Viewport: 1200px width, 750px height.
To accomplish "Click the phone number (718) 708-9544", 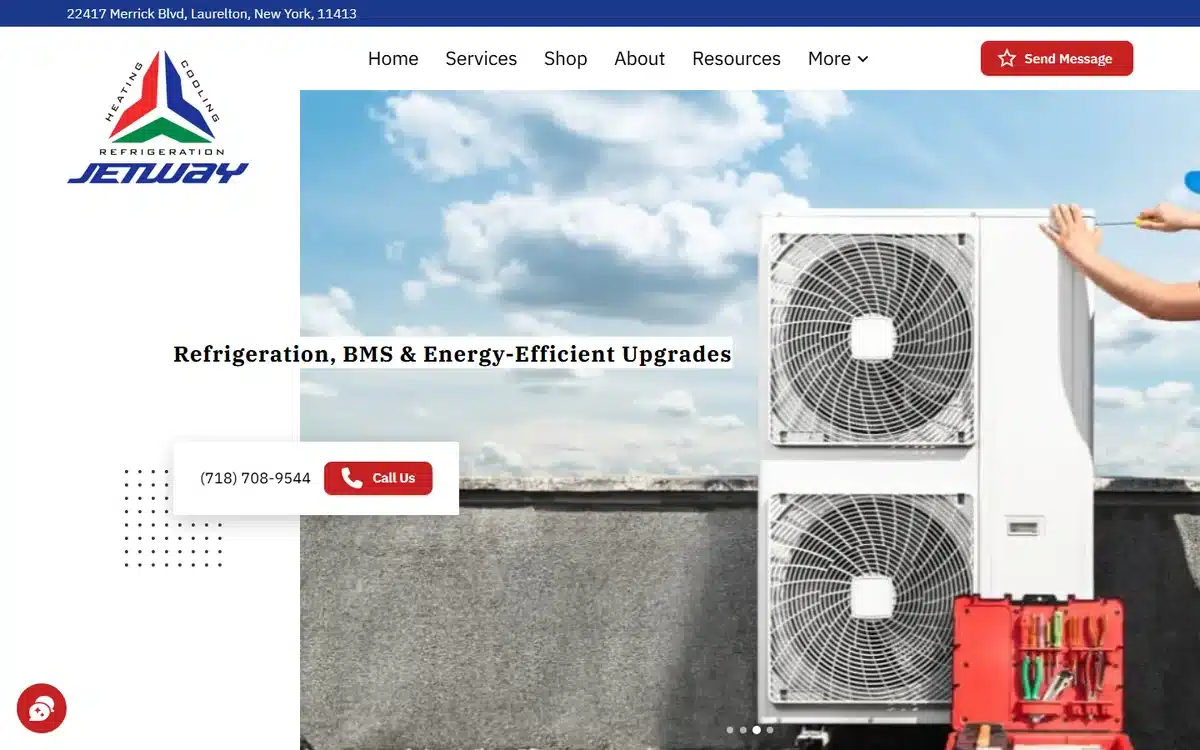I will tap(255, 478).
